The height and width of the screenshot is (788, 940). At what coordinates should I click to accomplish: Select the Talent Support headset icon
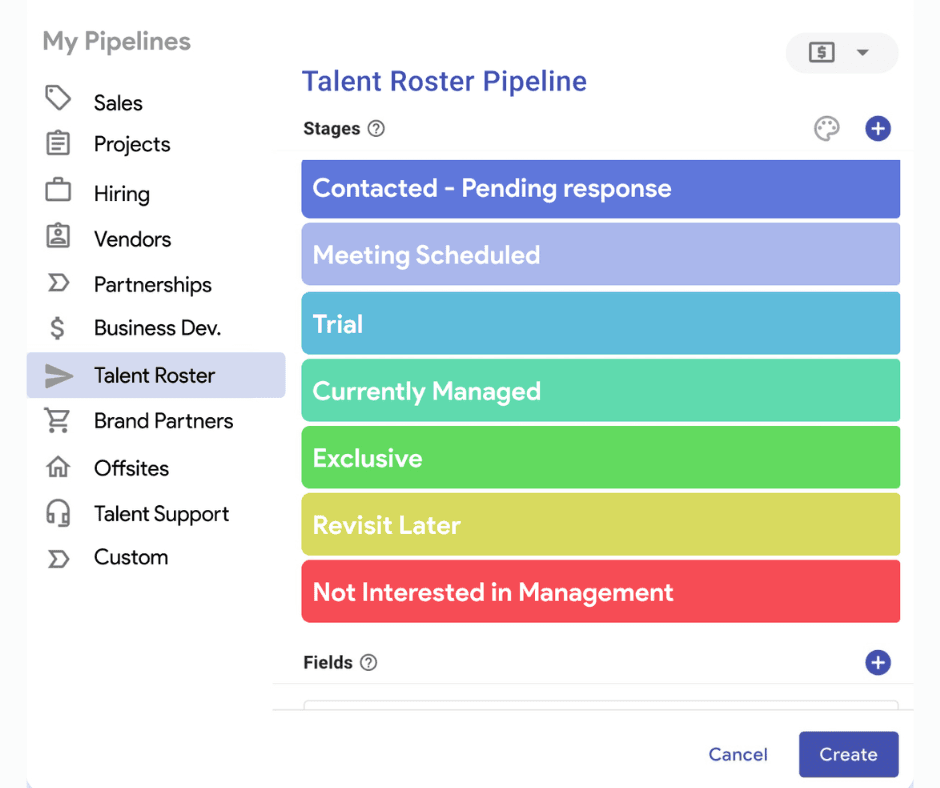(58, 513)
